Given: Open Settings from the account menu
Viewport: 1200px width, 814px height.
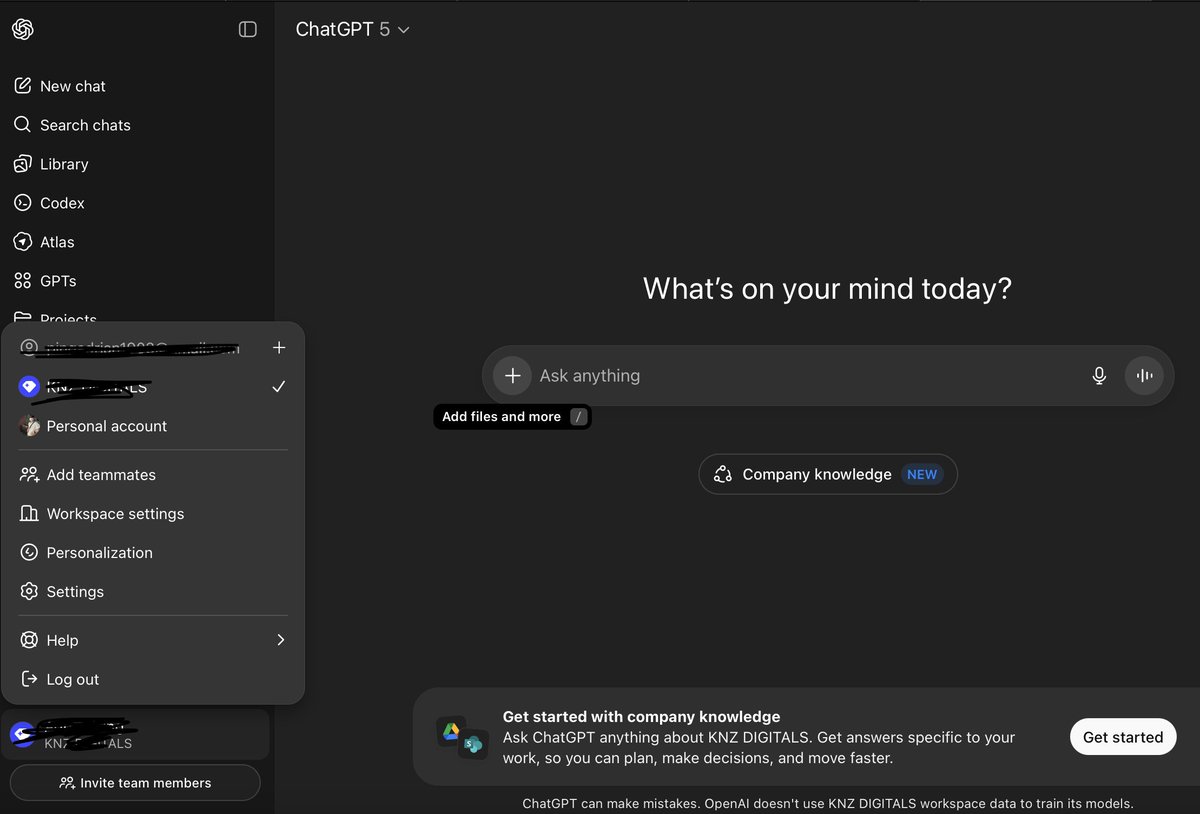Looking at the screenshot, I should (x=153, y=592).
